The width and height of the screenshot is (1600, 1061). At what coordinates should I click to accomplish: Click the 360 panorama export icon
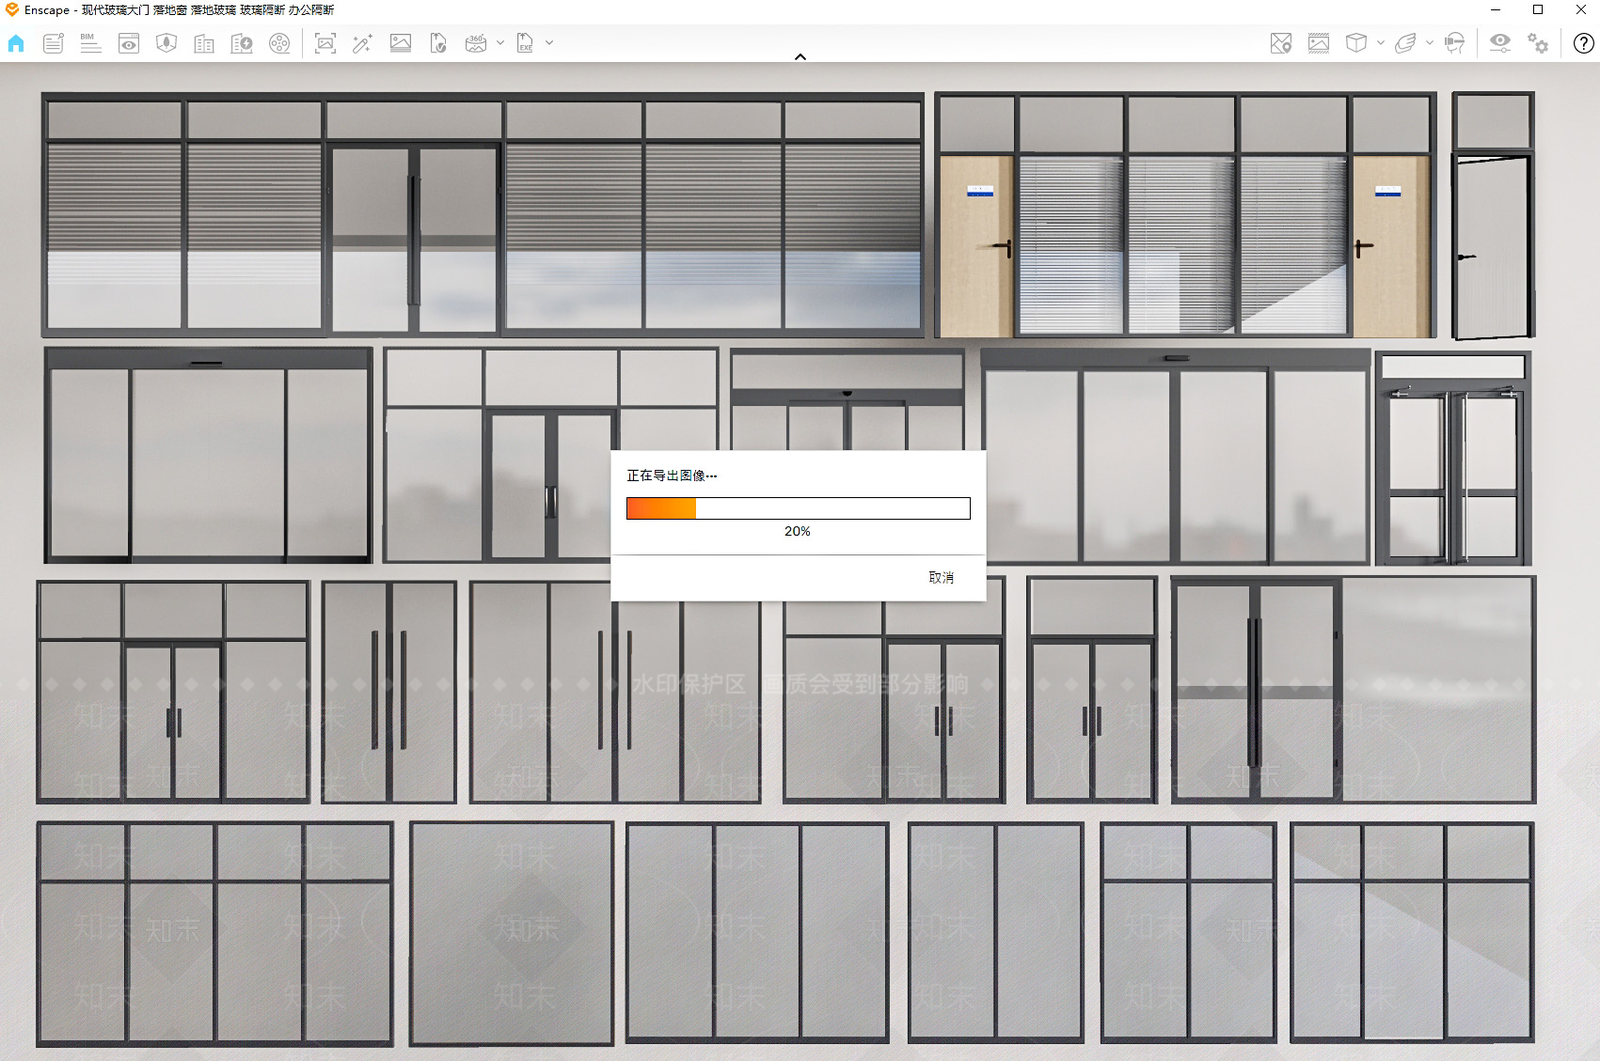coord(476,43)
